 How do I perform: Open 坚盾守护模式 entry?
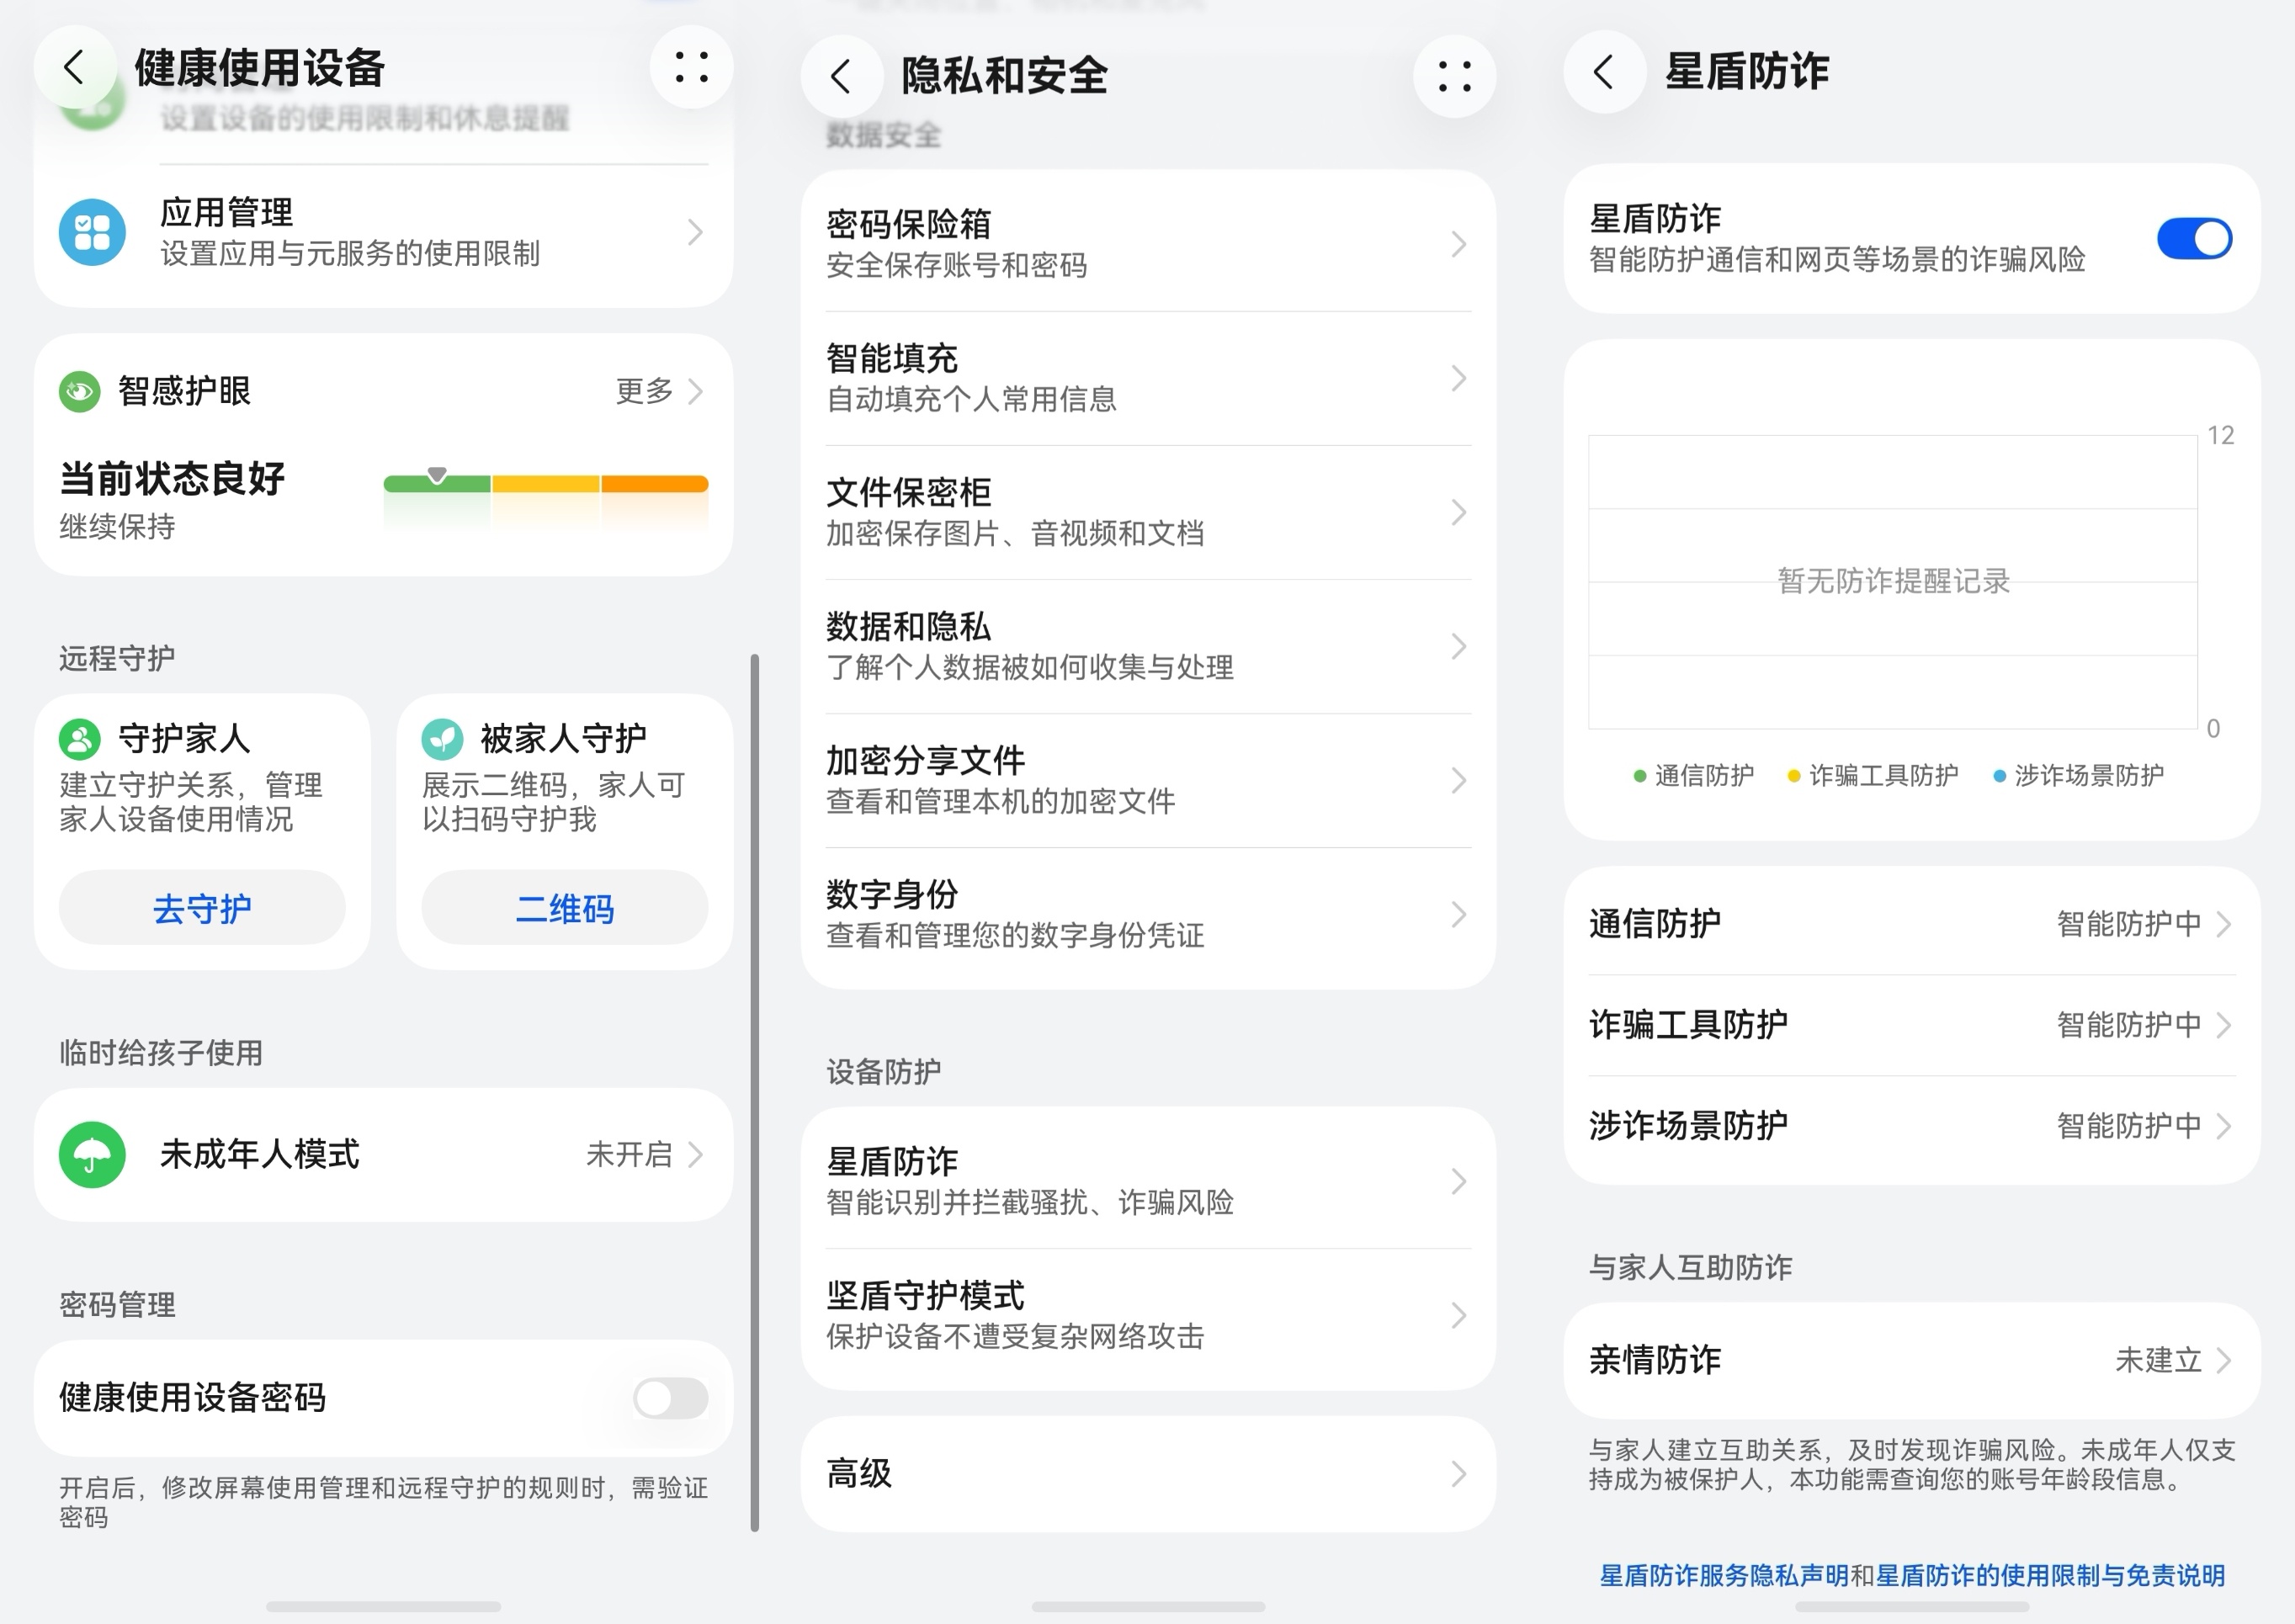[1148, 1315]
